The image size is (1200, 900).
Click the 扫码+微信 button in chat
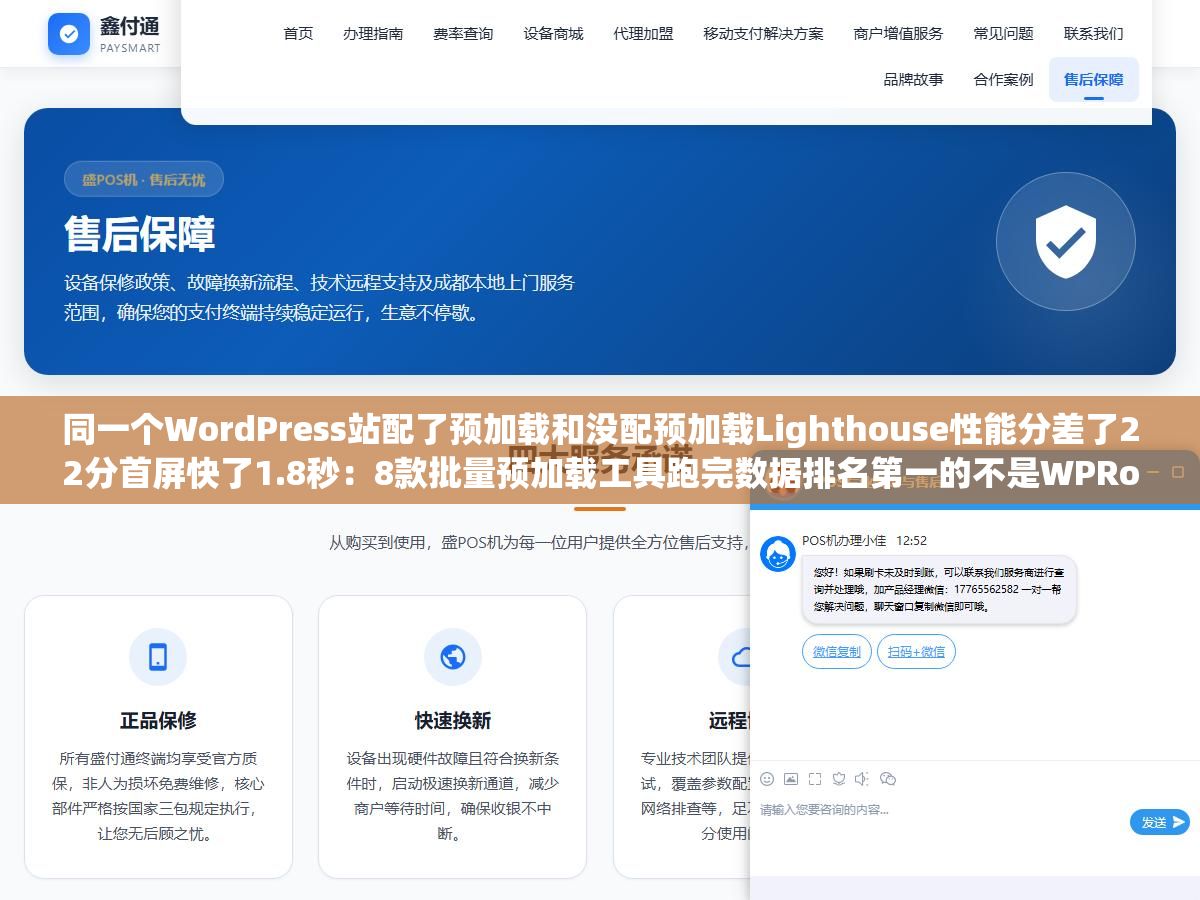[916, 652]
